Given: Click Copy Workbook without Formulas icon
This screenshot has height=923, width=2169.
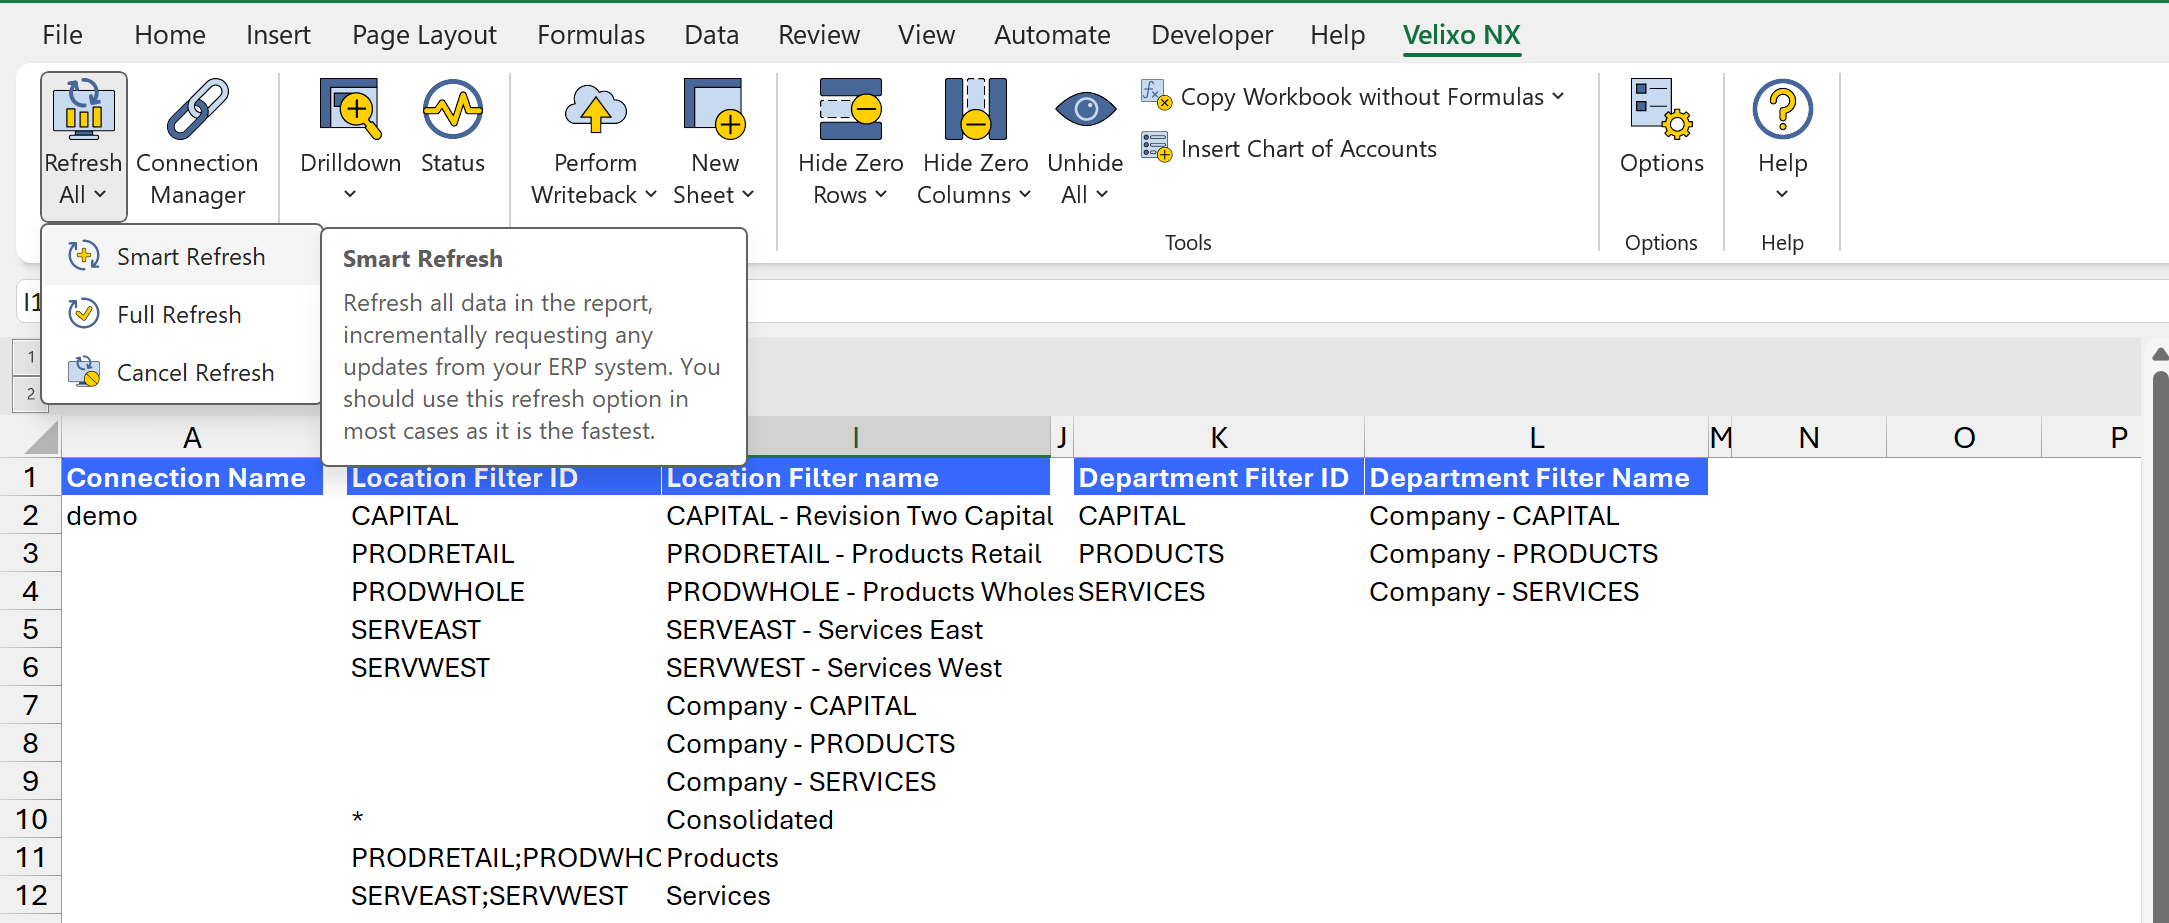Looking at the screenshot, I should click(x=1156, y=96).
